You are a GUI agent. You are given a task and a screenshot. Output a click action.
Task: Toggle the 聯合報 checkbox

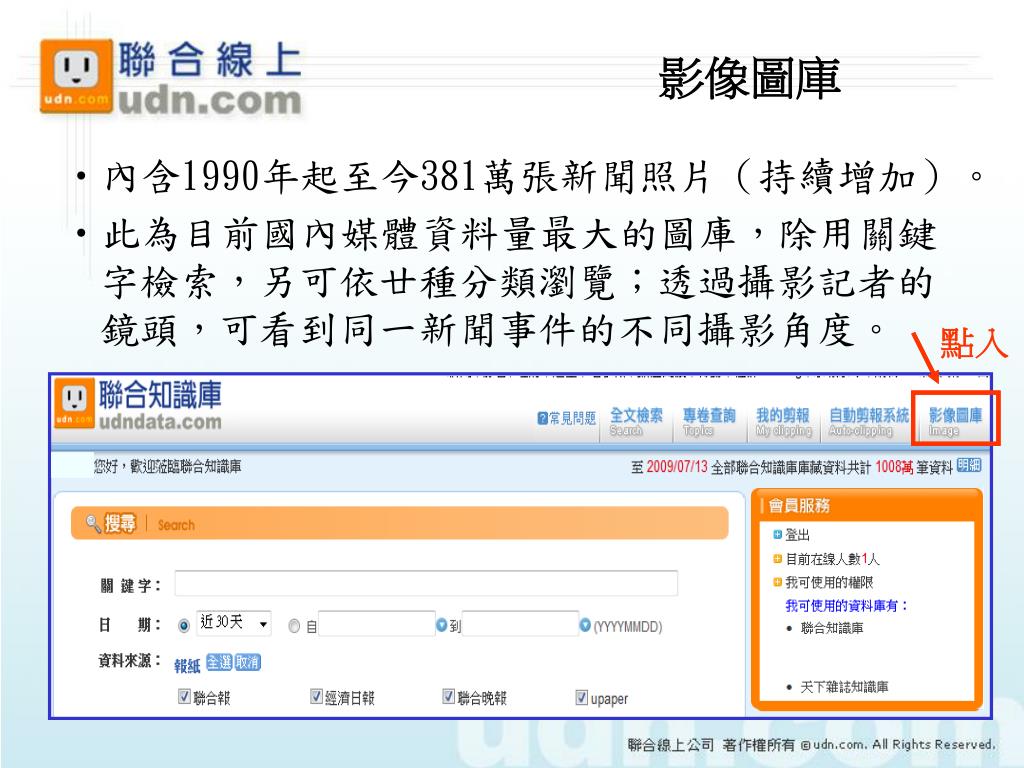184,697
